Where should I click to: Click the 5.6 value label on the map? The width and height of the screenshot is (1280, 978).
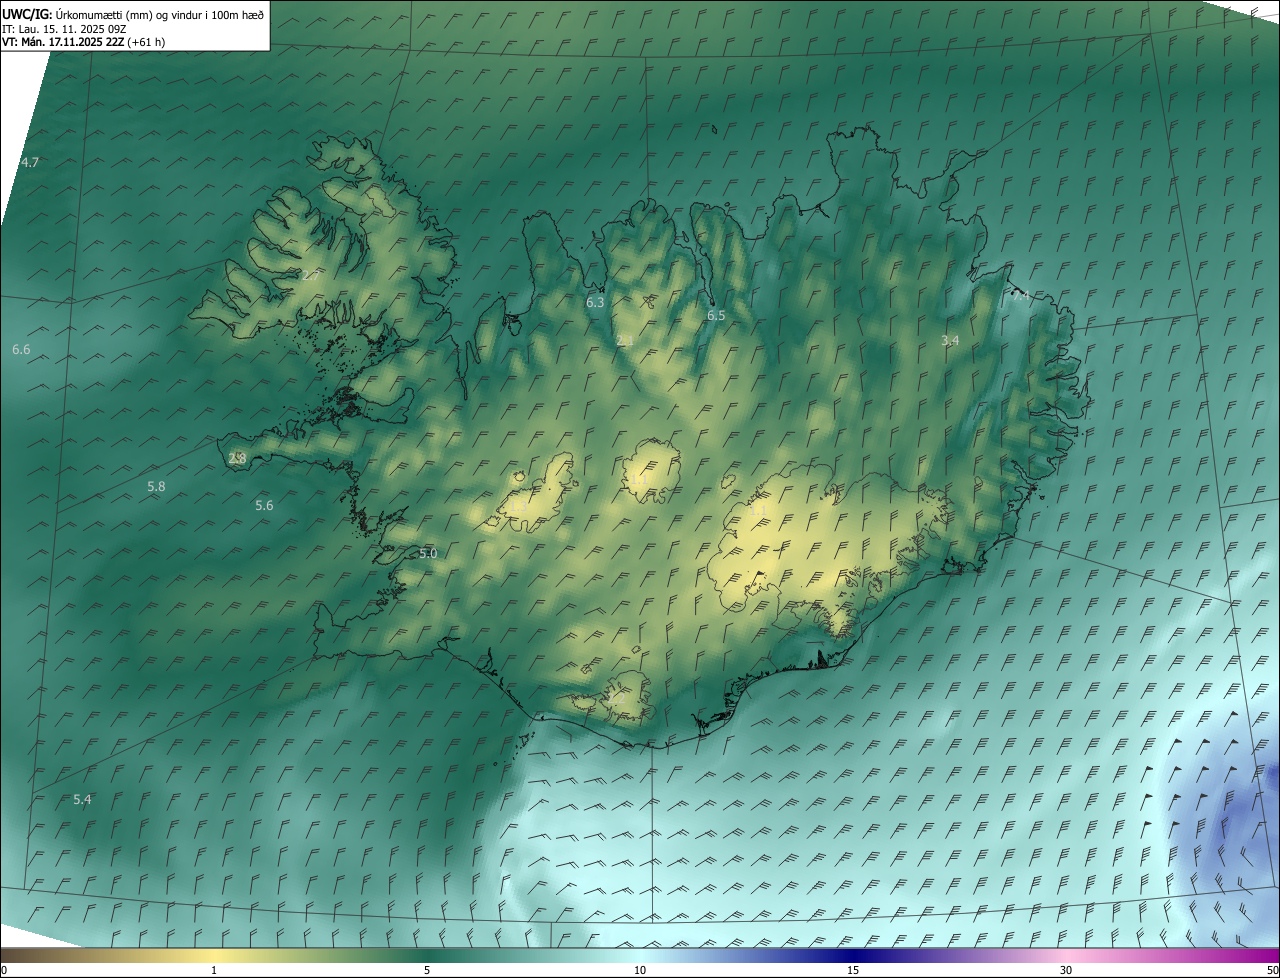tap(264, 505)
